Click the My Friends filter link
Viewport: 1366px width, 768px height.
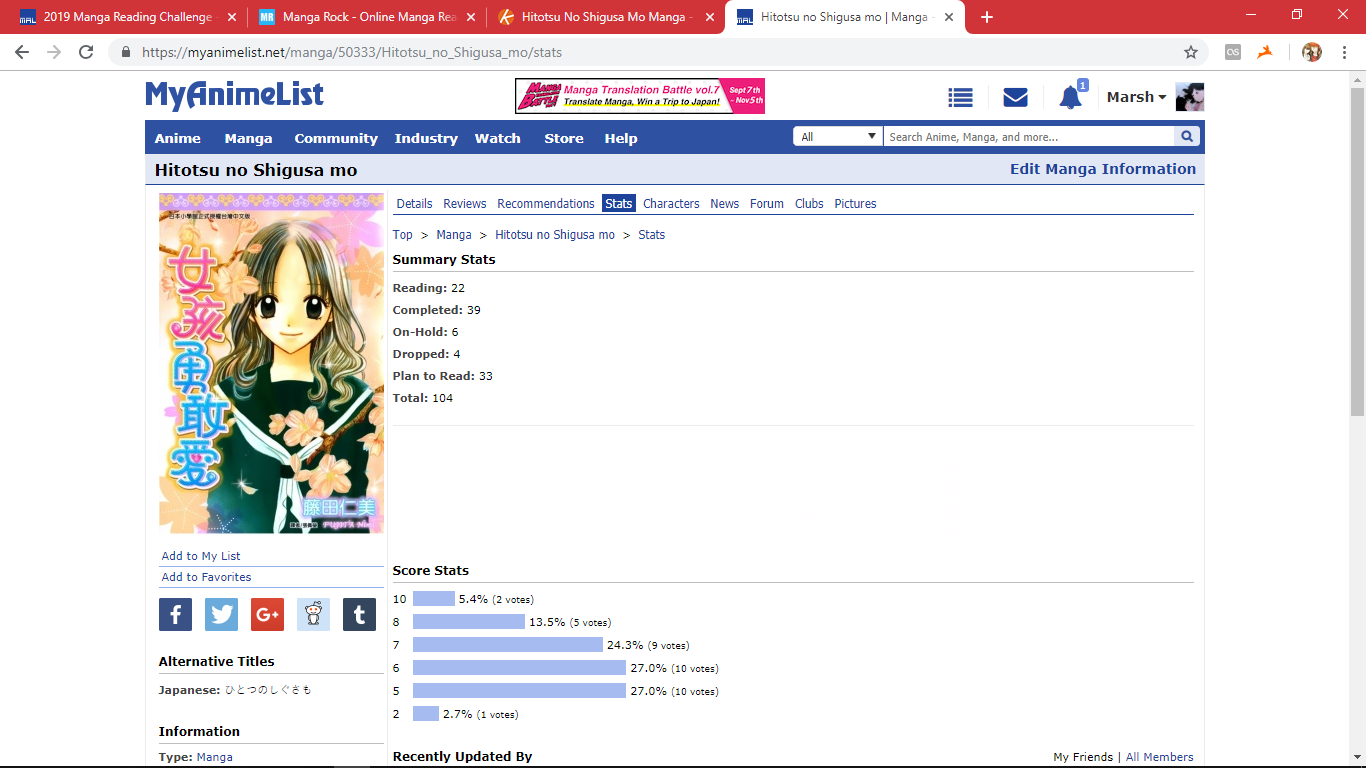[1083, 757]
